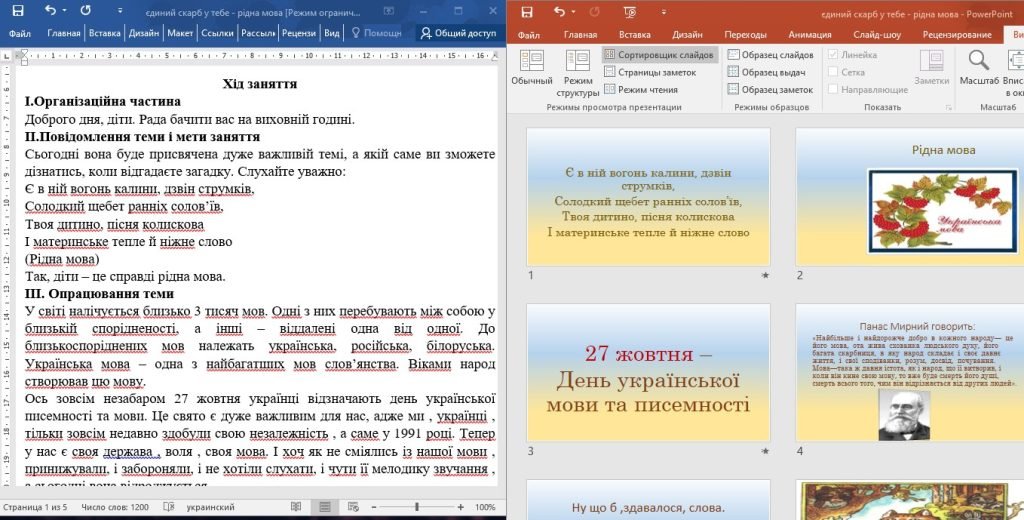This screenshot has width=1024, height=520.
Task: Enable the Сетка gridlines checkbox
Action: click(x=833, y=72)
